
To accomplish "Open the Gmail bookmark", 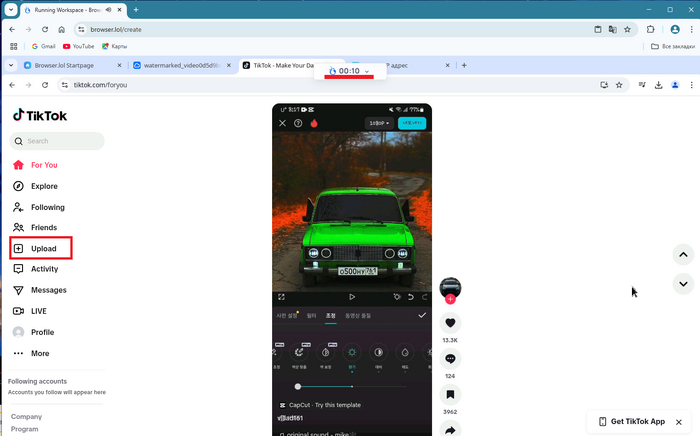I will coord(43,46).
